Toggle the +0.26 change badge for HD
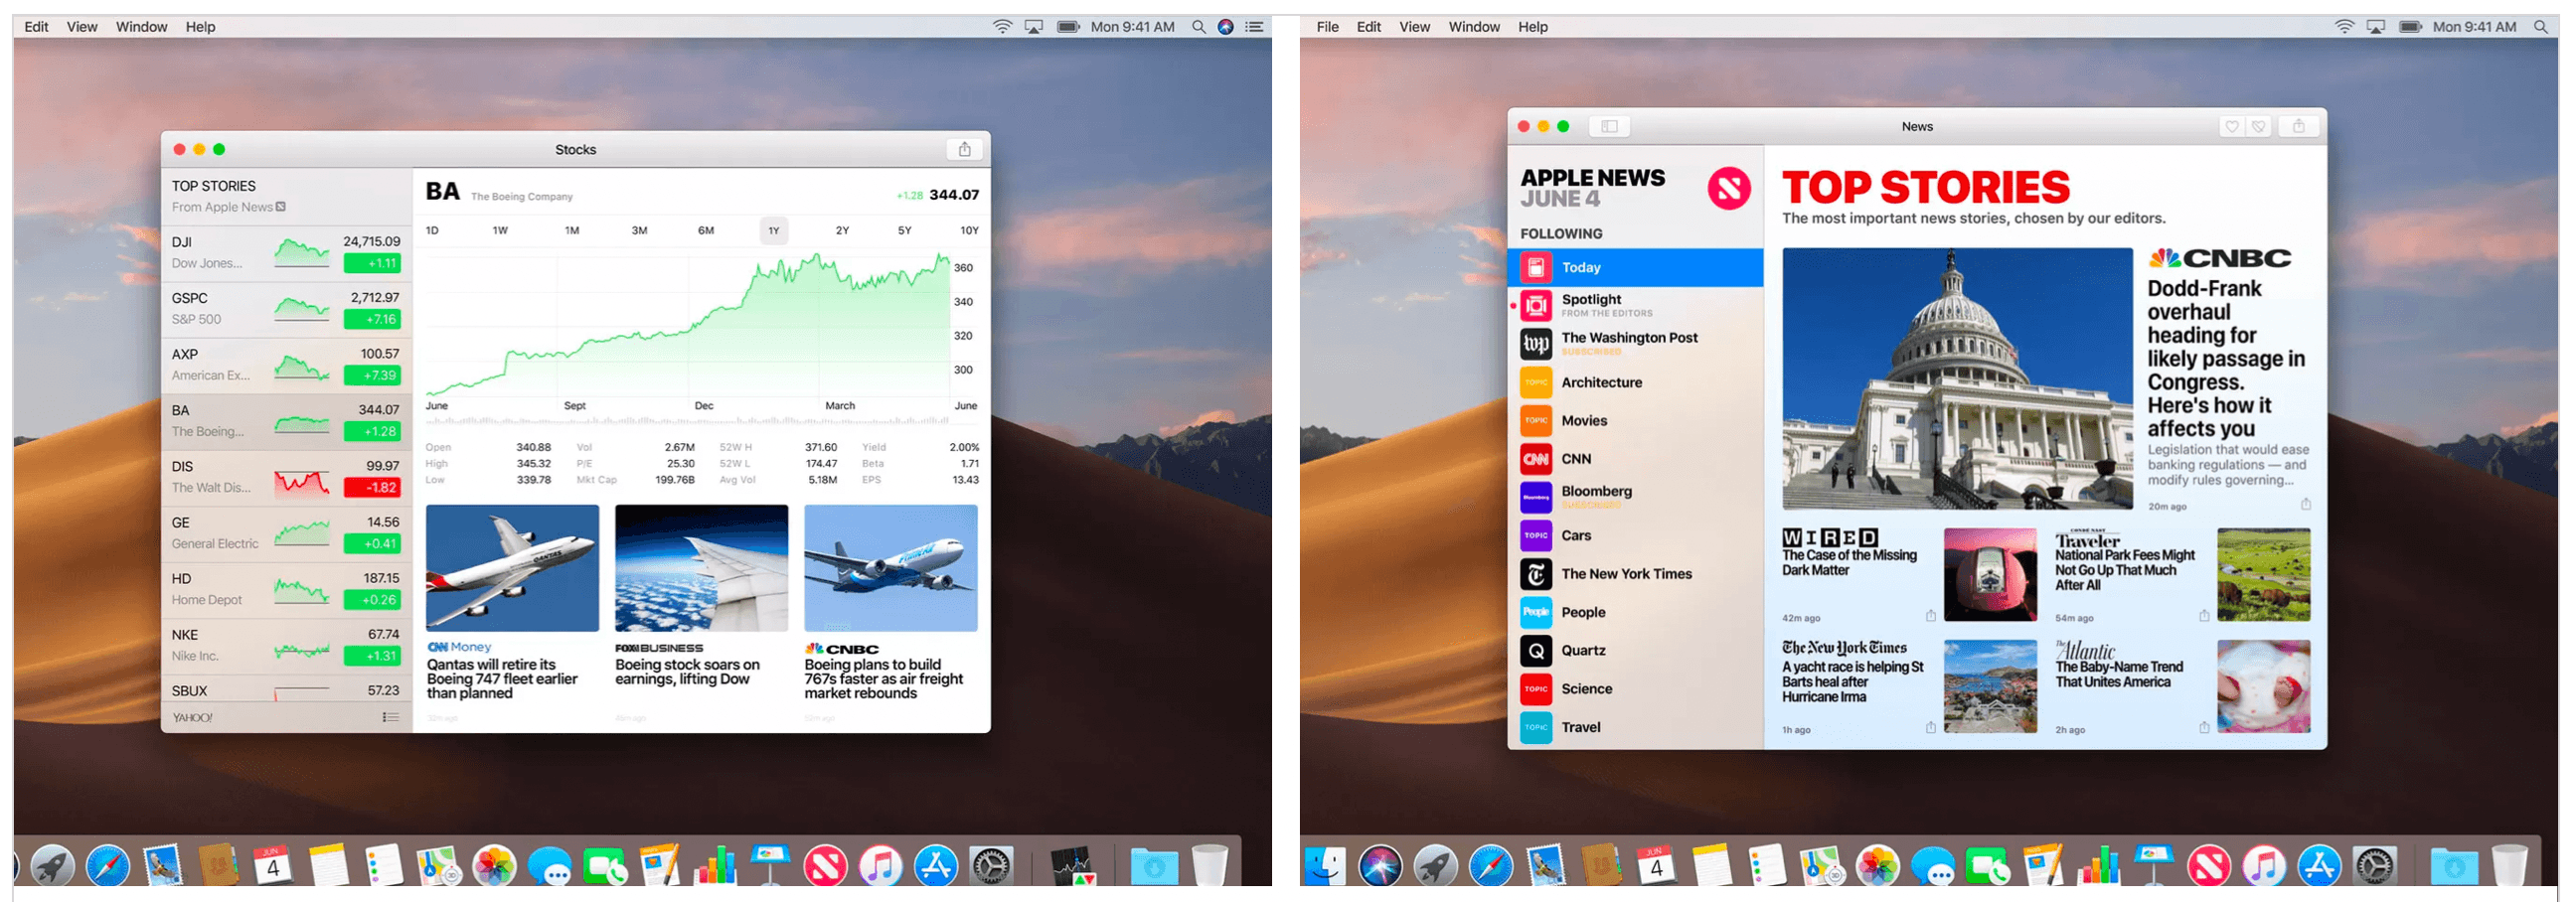 coord(372,599)
